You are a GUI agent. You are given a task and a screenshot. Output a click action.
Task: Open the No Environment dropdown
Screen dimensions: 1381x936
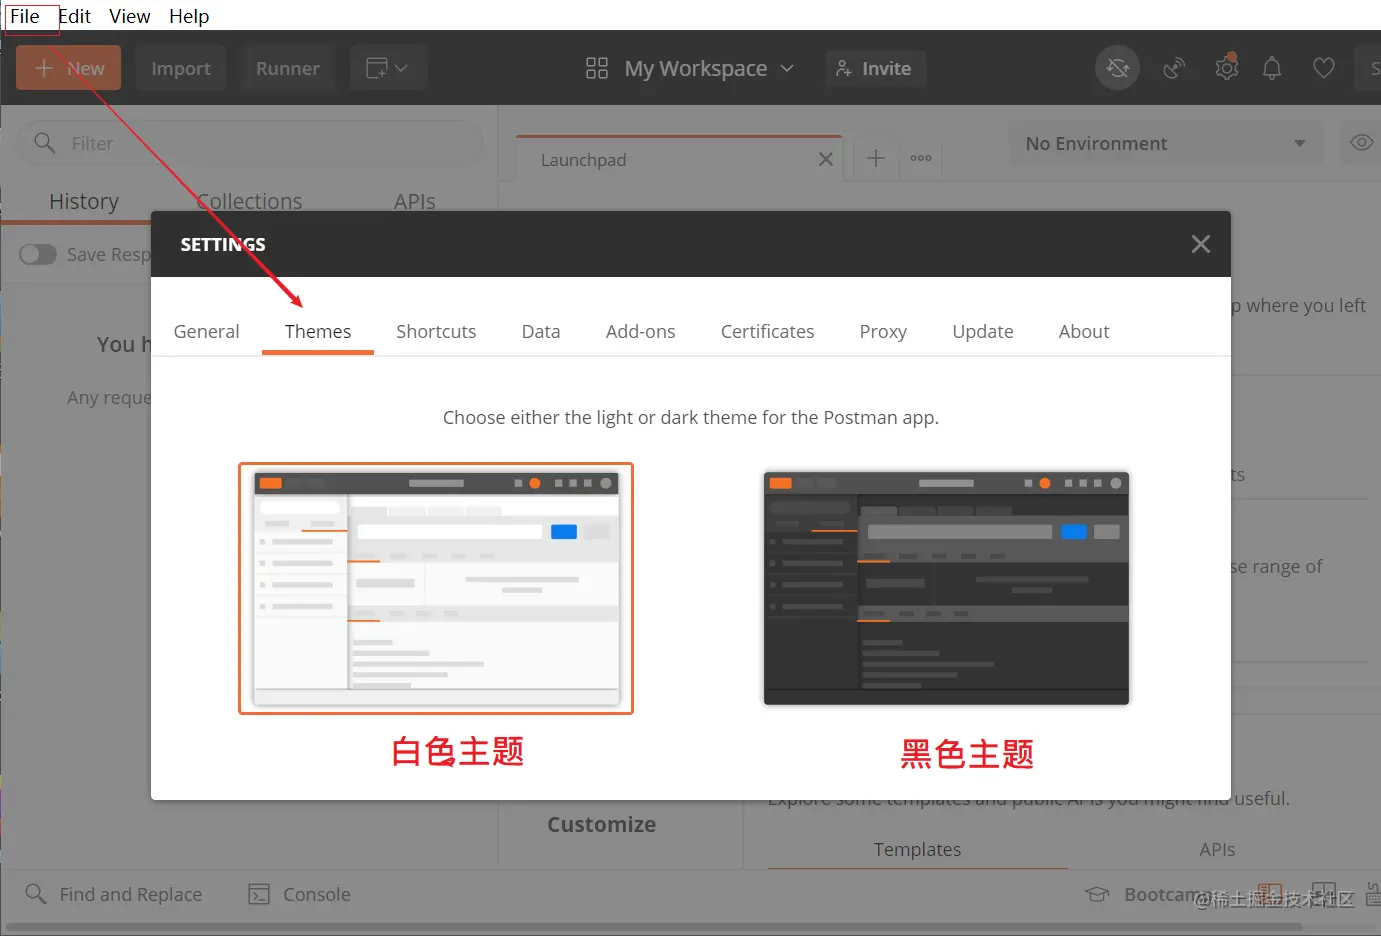[x=1165, y=144]
